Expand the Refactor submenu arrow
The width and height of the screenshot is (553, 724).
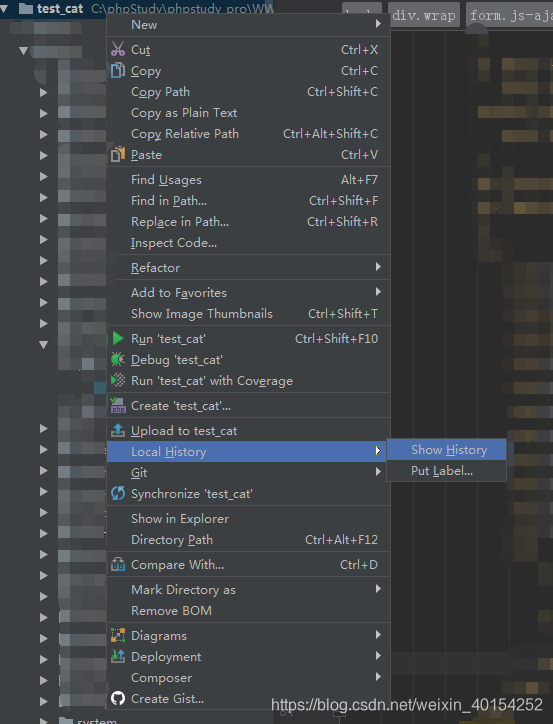click(x=378, y=267)
